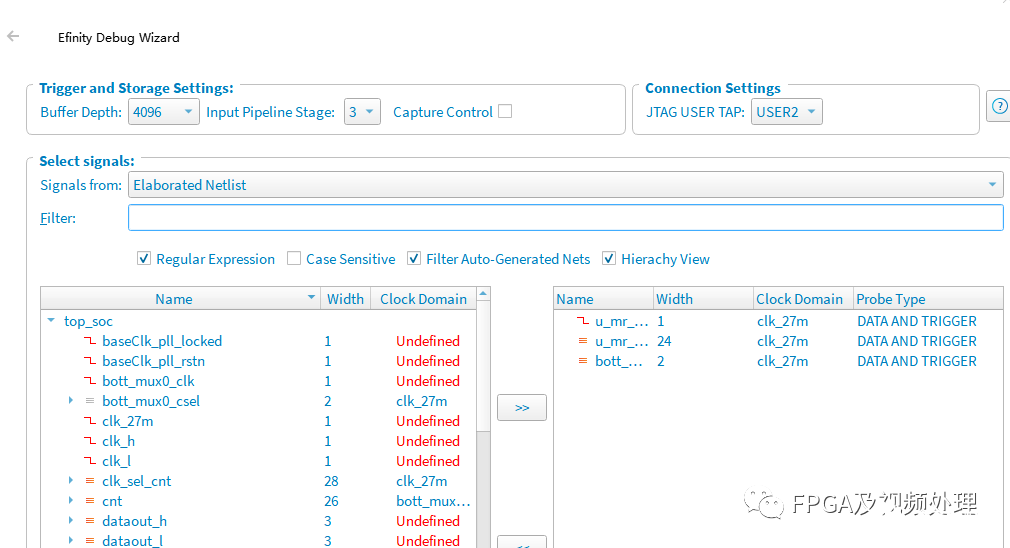Screen dimensions: 1010x548
Task: Click the bus icon beside bott_mux0_csel
Action: 90,401
